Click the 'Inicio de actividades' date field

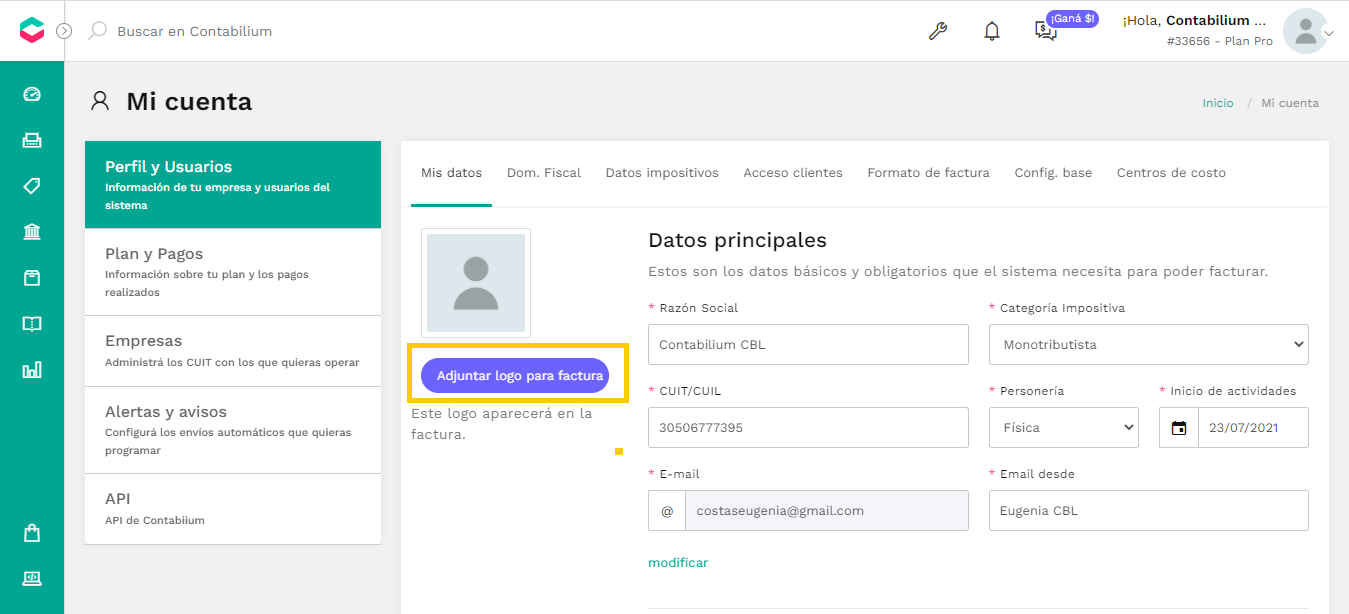[x=1253, y=427]
